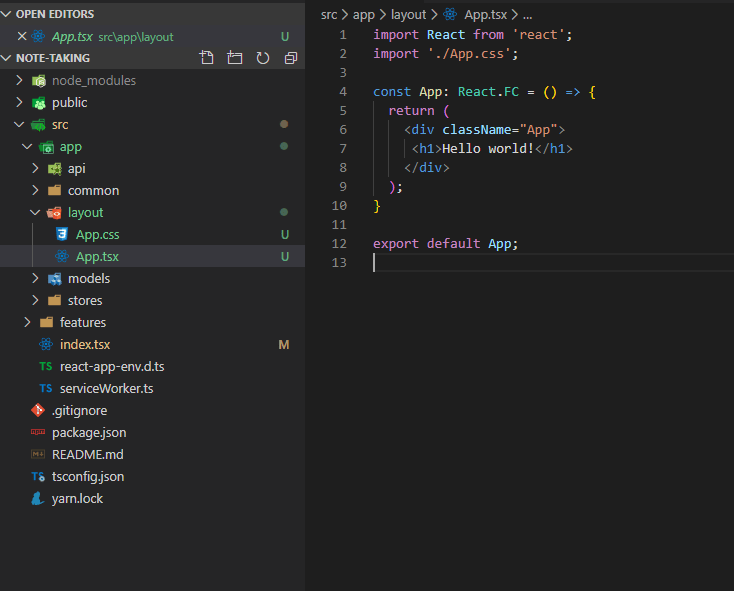Refresh the explorer using the refresh icon

263,58
